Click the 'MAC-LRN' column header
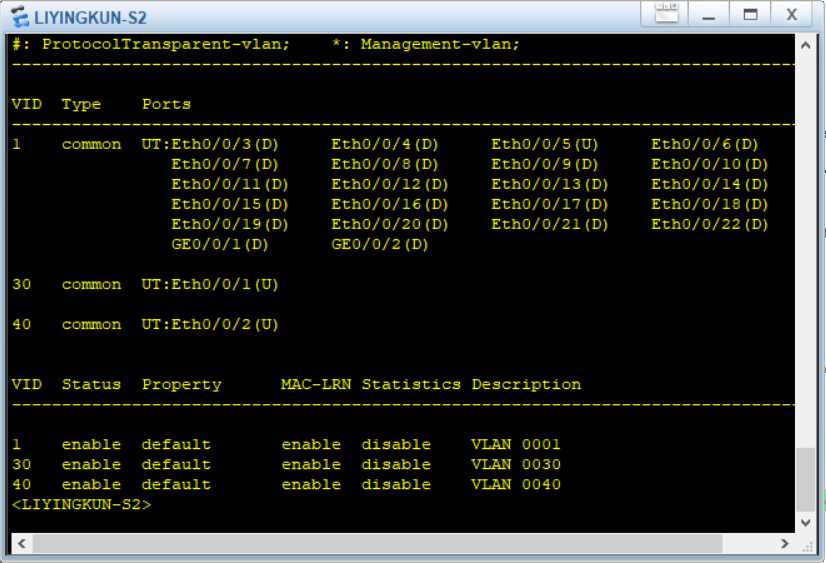The image size is (826, 563). pyautogui.click(x=316, y=384)
